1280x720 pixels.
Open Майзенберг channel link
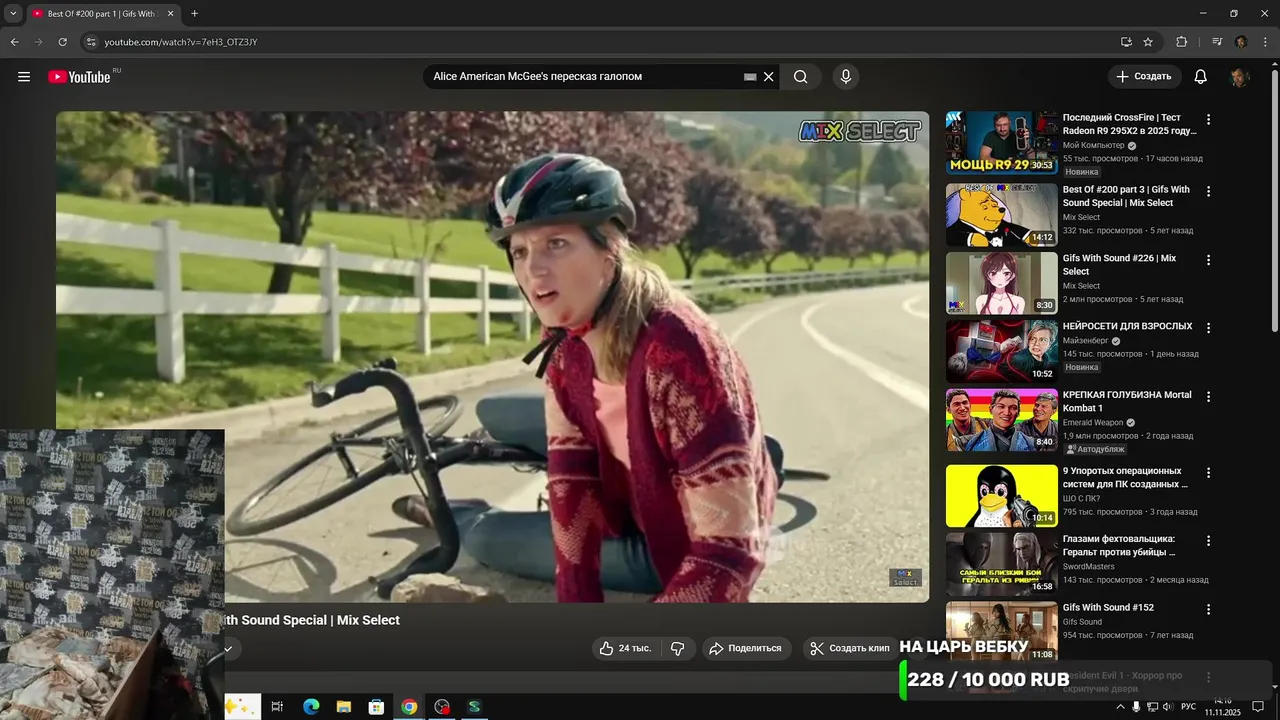(1086, 341)
